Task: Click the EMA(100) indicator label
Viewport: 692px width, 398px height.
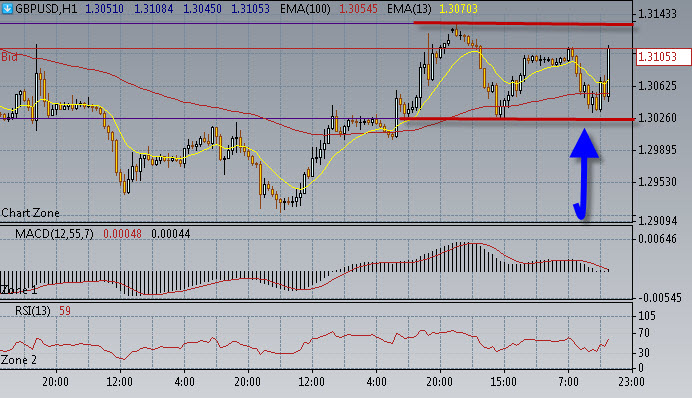Action: point(305,9)
